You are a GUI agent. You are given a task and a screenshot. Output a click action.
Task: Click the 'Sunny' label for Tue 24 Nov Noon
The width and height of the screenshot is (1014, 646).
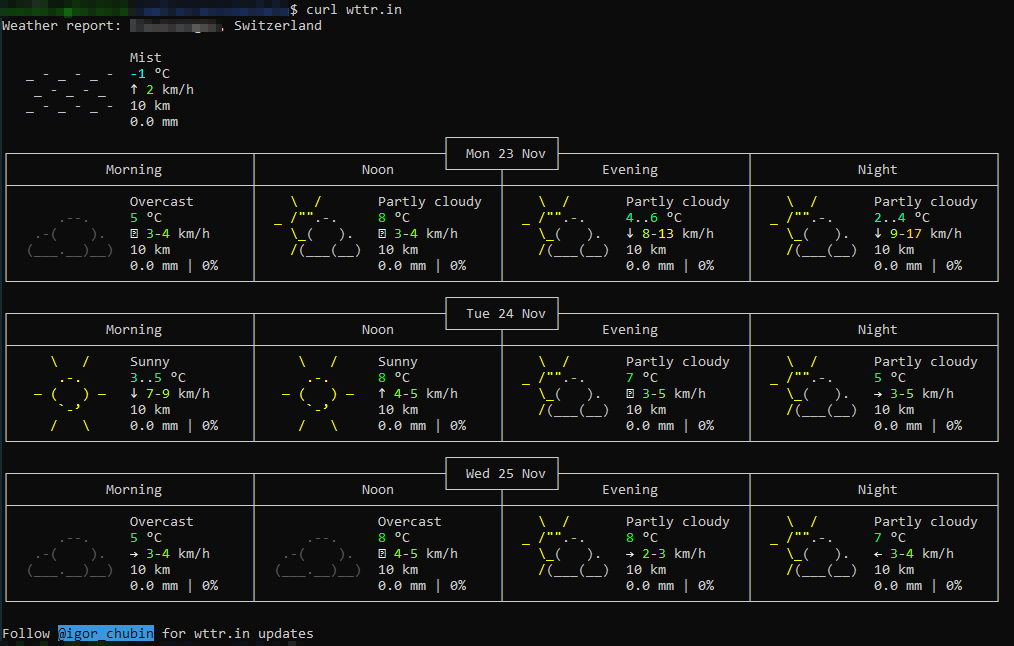coord(398,361)
